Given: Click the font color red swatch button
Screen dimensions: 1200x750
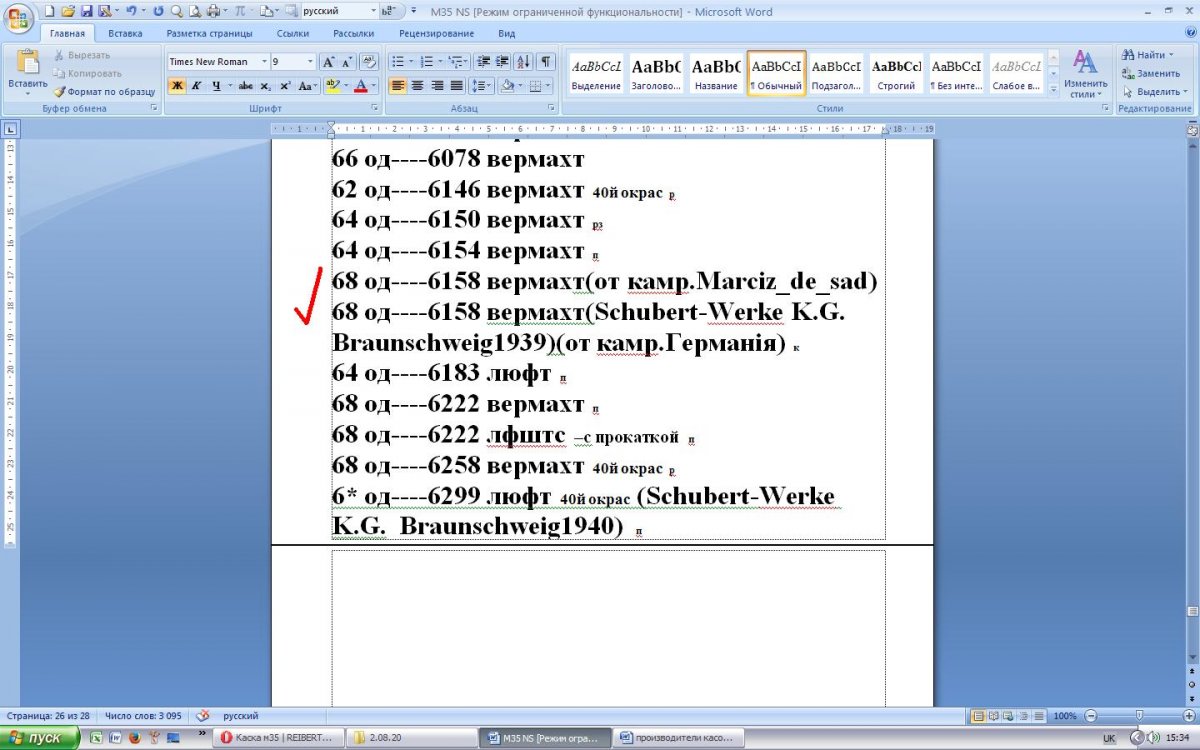Looking at the screenshot, I should 361,86.
